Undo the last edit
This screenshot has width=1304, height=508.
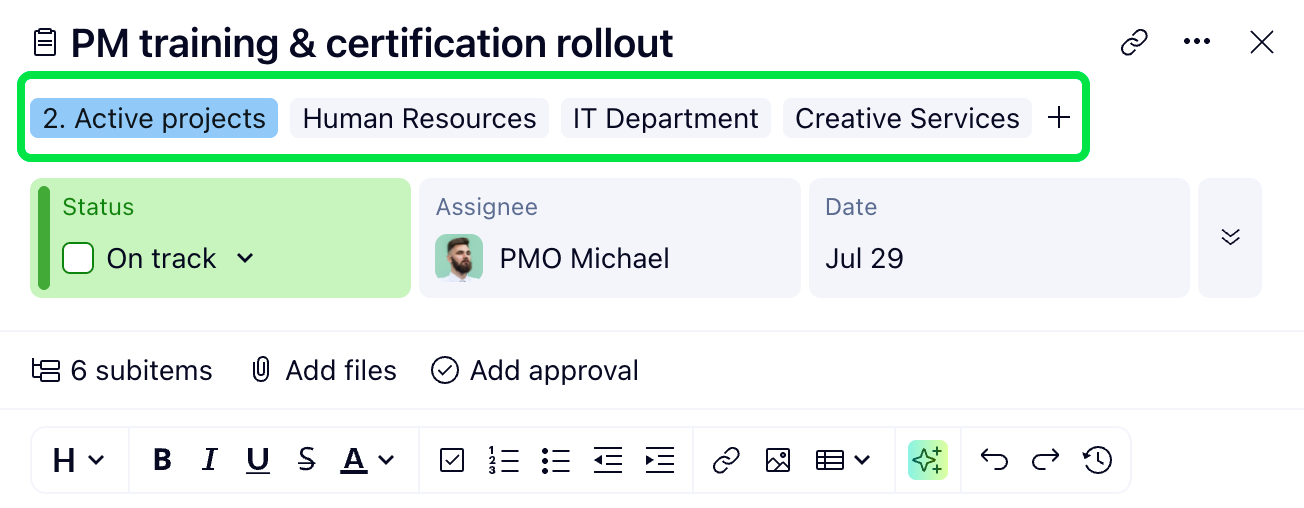(x=994, y=460)
